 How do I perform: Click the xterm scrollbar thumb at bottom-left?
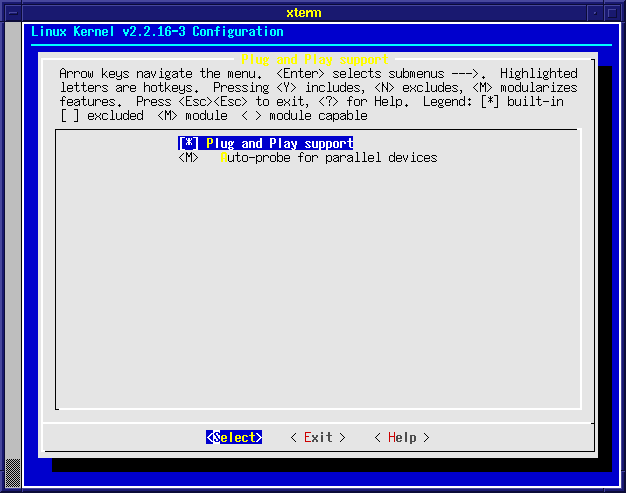click(x=13, y=471)
